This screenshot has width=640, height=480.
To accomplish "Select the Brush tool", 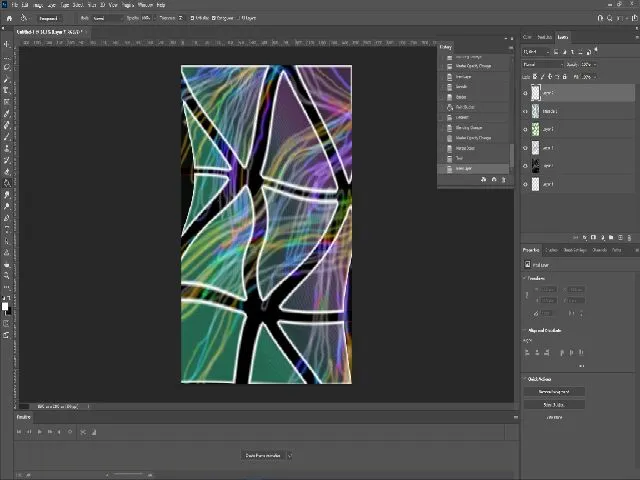I will [7, 137].
